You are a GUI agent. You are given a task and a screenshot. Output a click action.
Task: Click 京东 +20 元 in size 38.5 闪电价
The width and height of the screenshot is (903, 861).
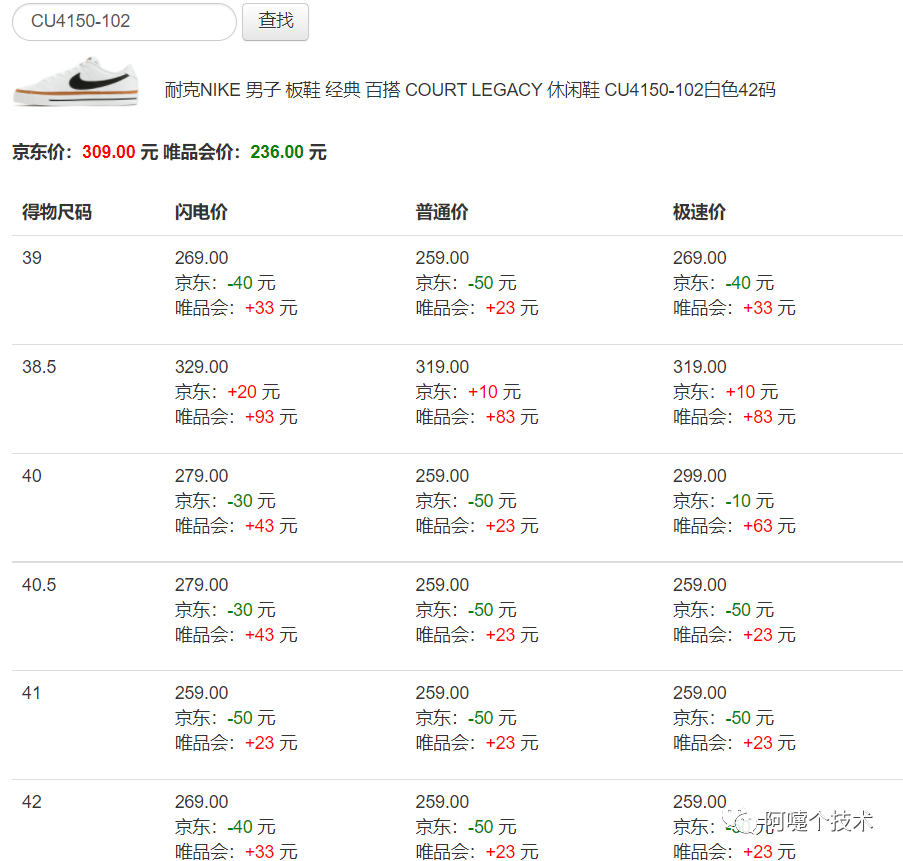[x=227, y=392]
